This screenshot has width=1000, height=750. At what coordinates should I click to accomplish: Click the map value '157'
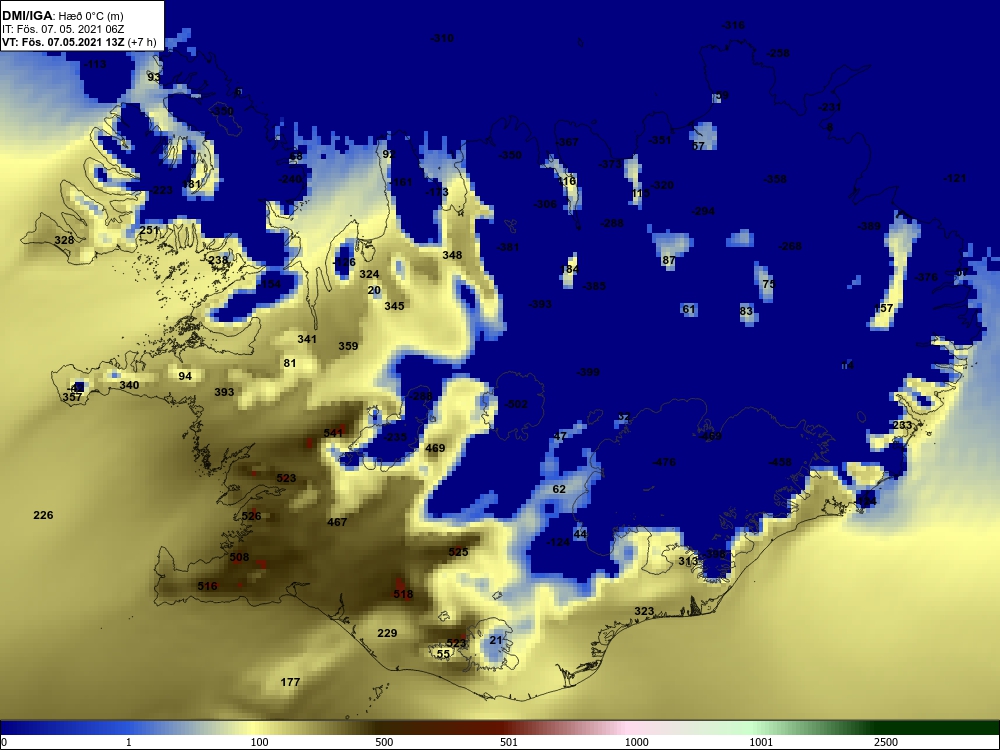[x=883, y=308]
